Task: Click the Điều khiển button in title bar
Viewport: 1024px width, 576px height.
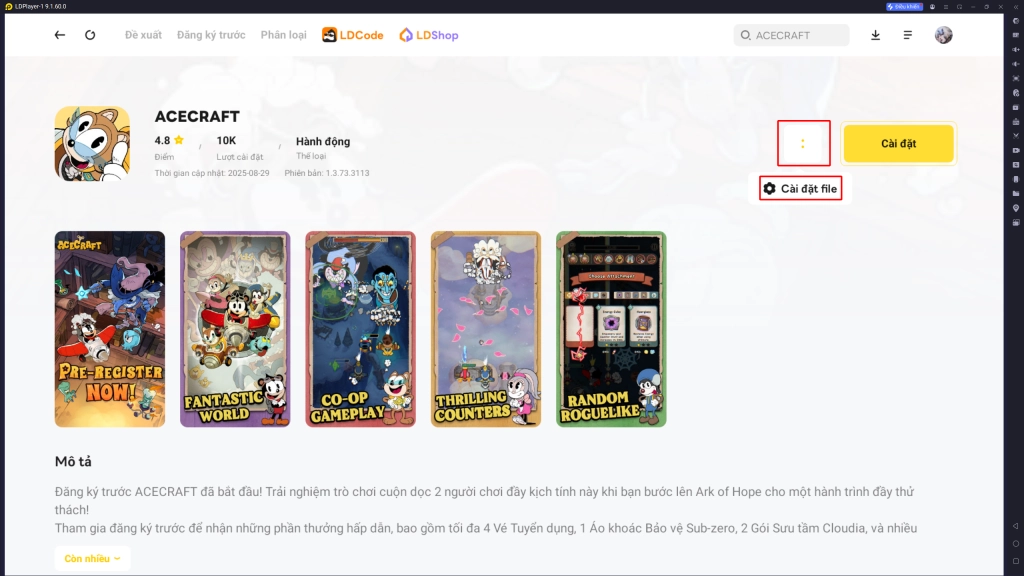Action: pos(904,7)
